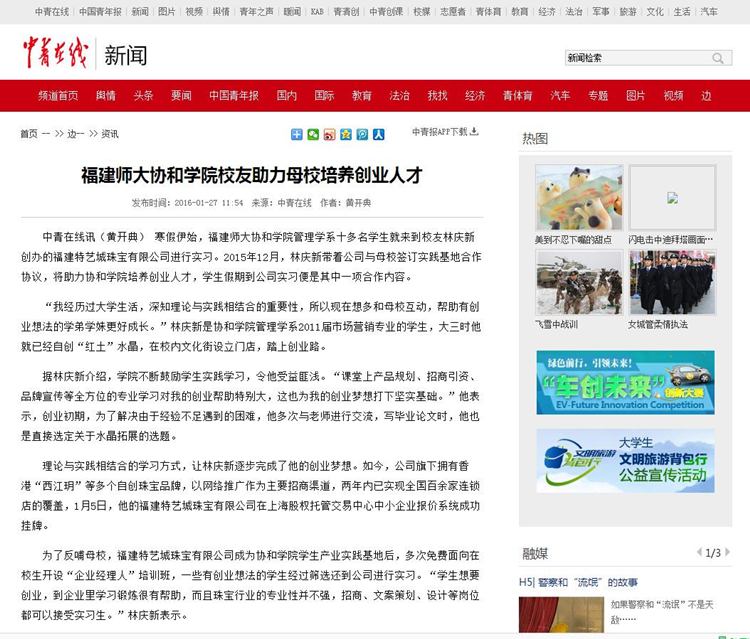This screenshot has height=639, width=750.
Task: Click 旅游 in top gray bar
Action: [x=628, y=11]
